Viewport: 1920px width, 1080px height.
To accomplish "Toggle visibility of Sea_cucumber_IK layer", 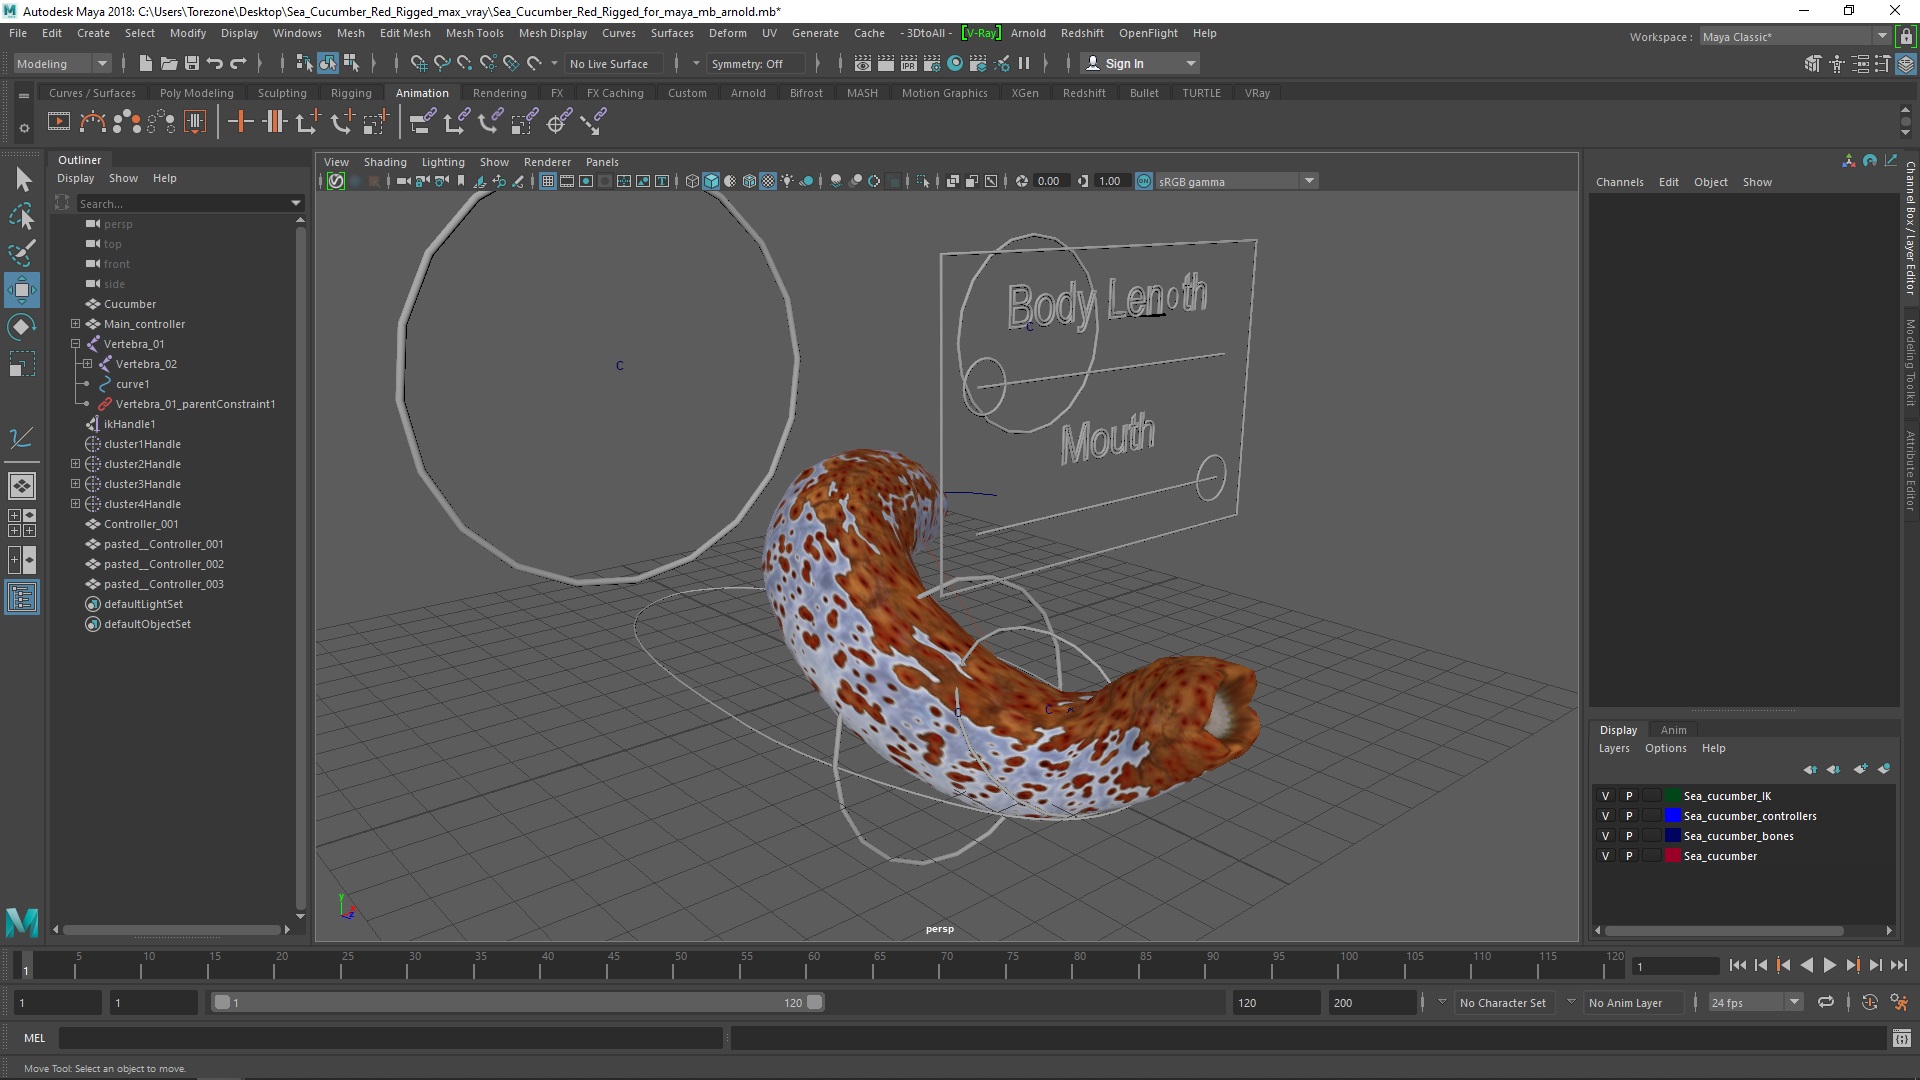I will click(1605, 796).
